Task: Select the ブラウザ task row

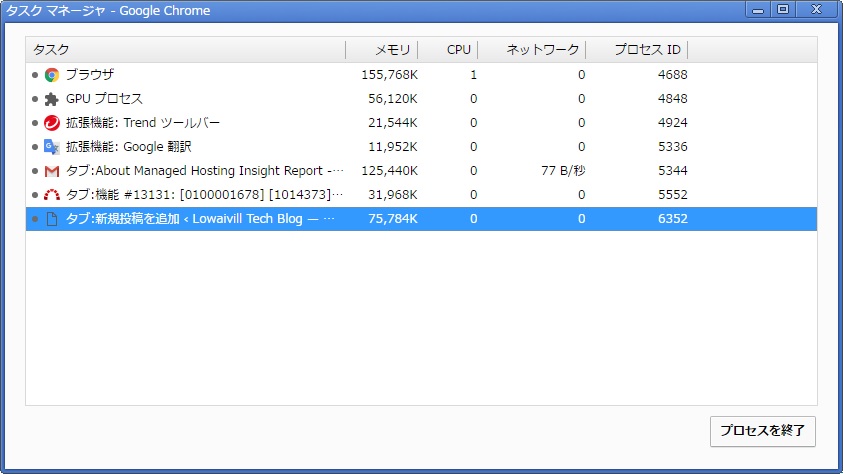Action: 422,75
